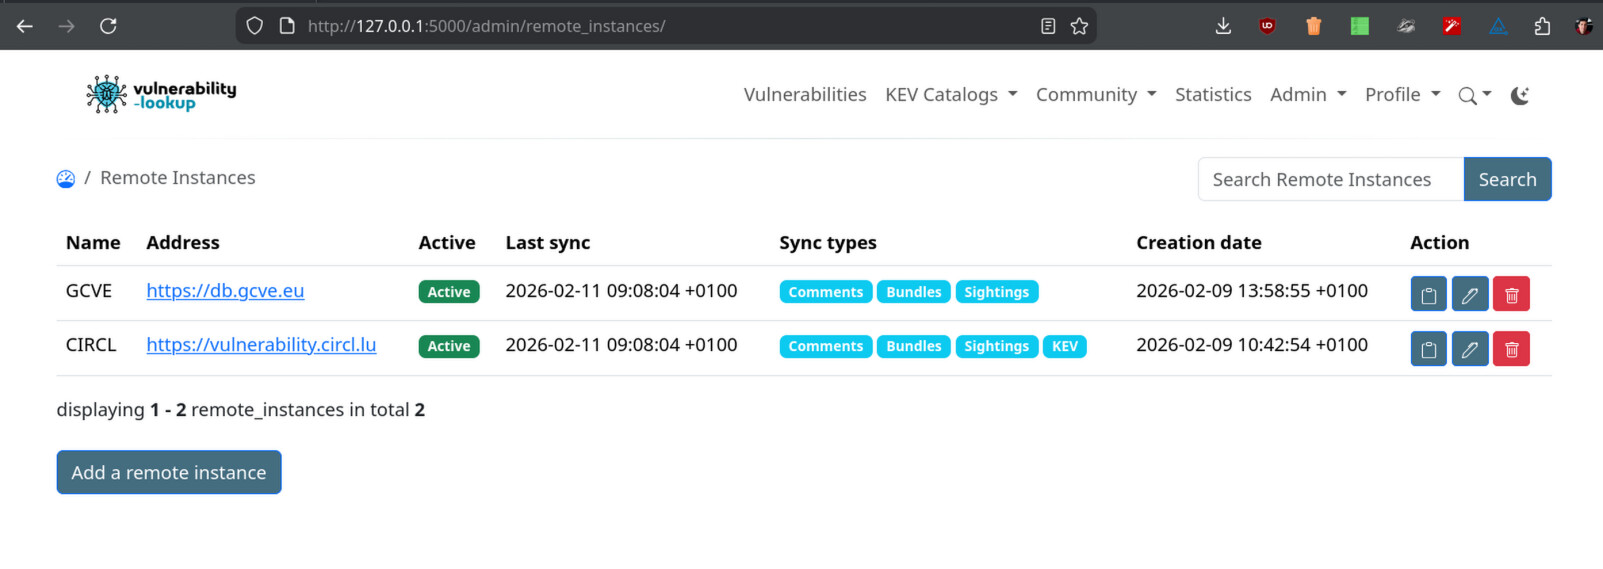Open the Profile dropdown menu
This screenshot has width=1603, height=569.
point(1402,95)
